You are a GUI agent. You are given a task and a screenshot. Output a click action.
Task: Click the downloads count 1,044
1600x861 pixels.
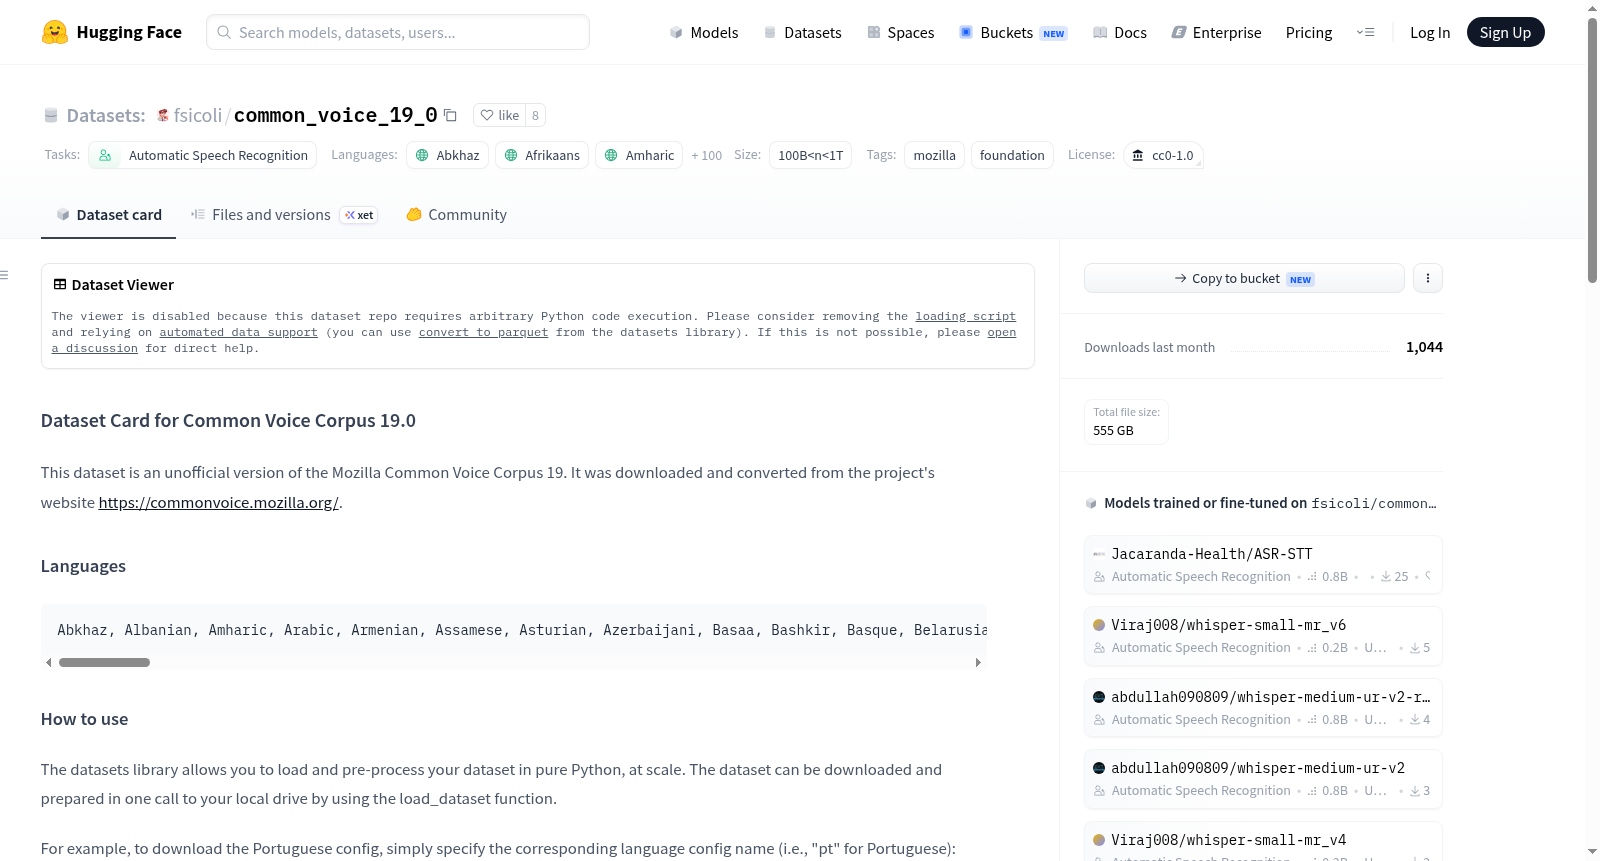coord(1424,347)
